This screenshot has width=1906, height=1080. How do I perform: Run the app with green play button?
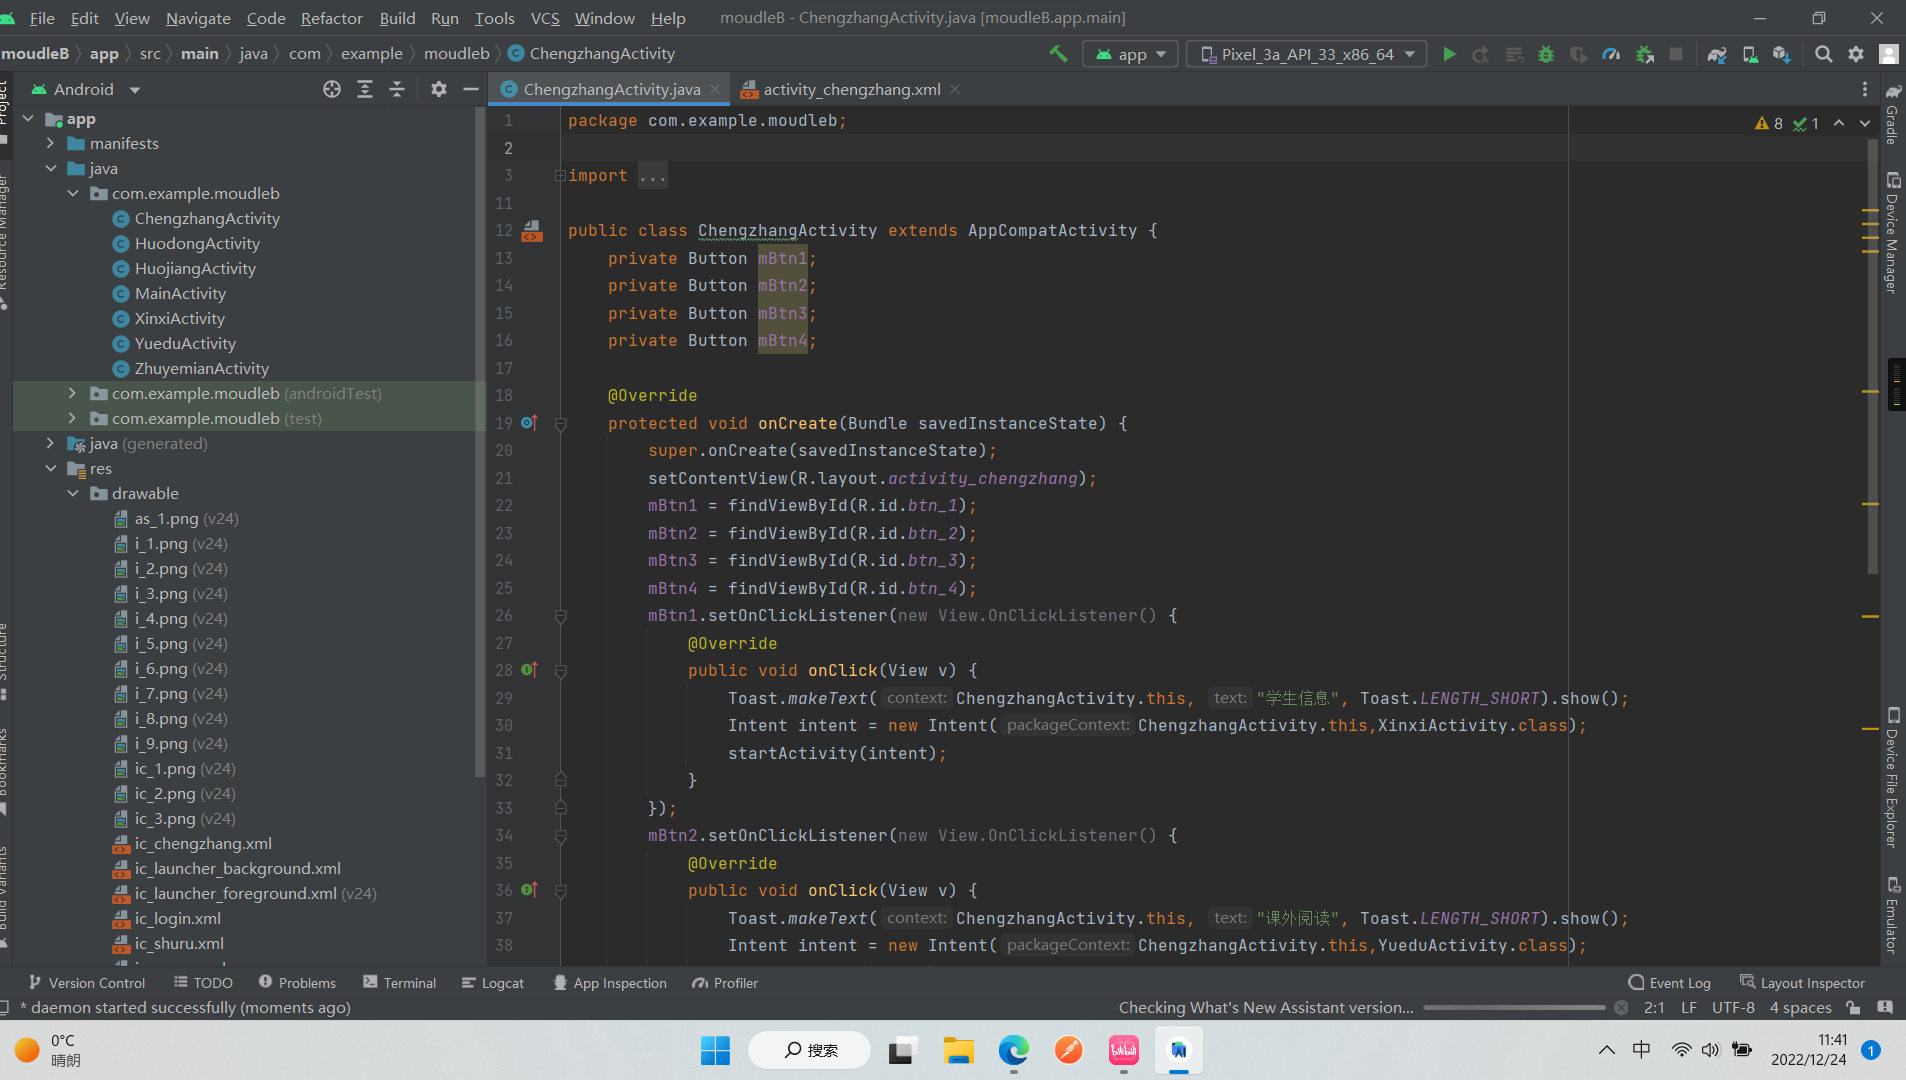click(1449, 54)
